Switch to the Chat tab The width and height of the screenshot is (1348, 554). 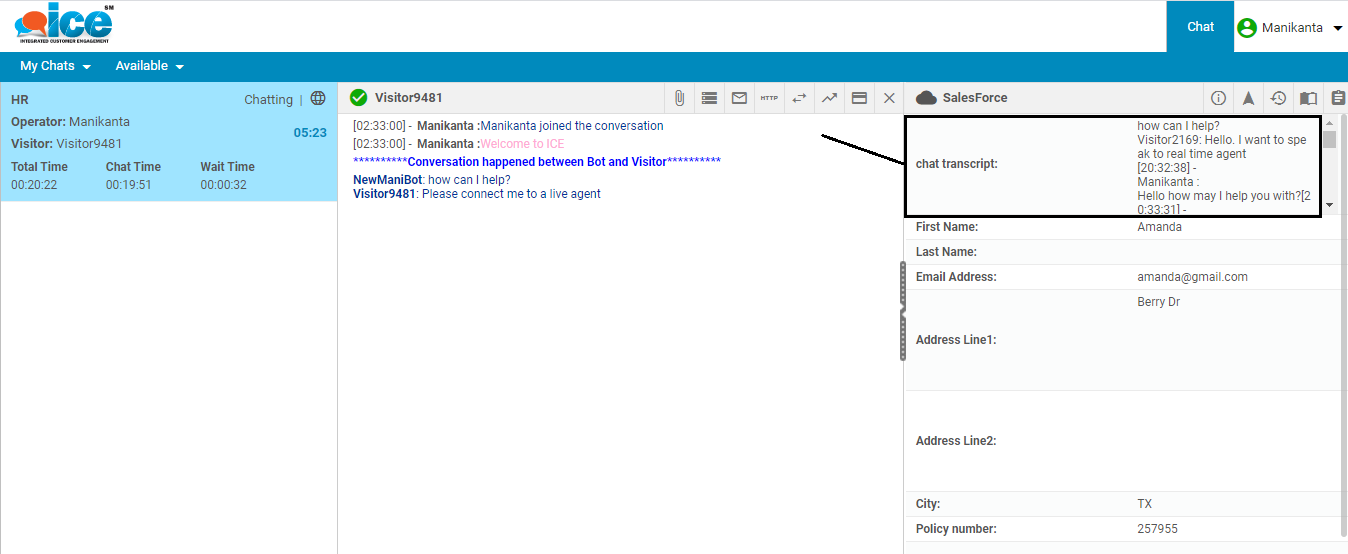pyautogui.click(x=1200, y=27)
